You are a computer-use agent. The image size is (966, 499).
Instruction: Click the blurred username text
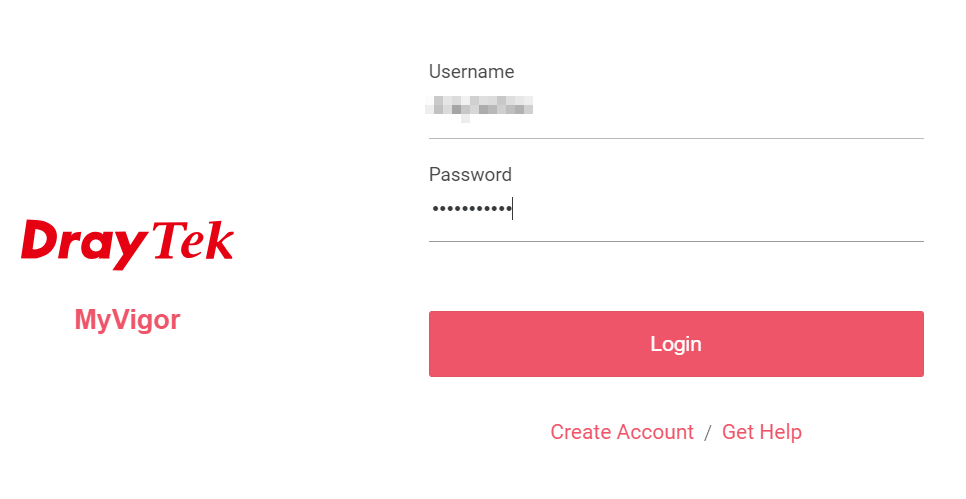click(479, 107)
